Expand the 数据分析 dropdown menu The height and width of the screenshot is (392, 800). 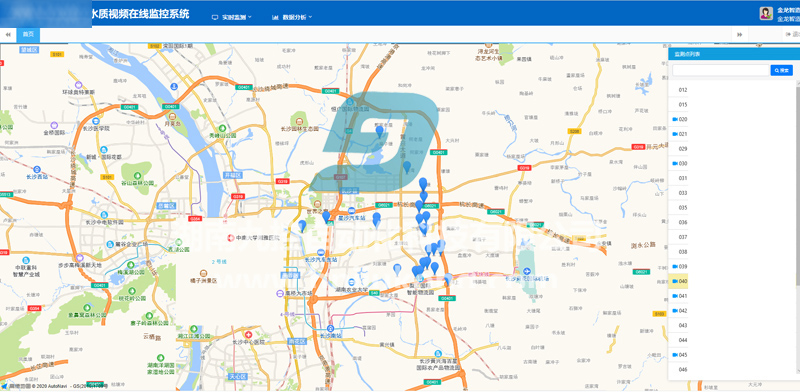(x=292, y=17)
